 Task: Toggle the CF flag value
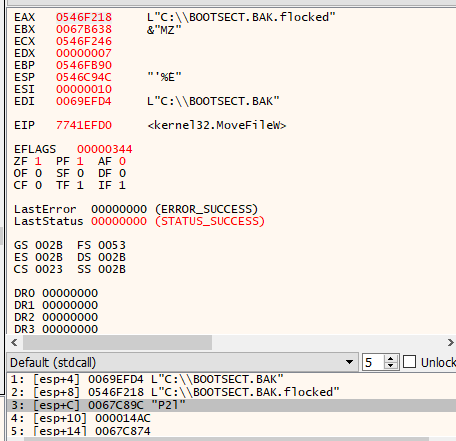point(38,185)
